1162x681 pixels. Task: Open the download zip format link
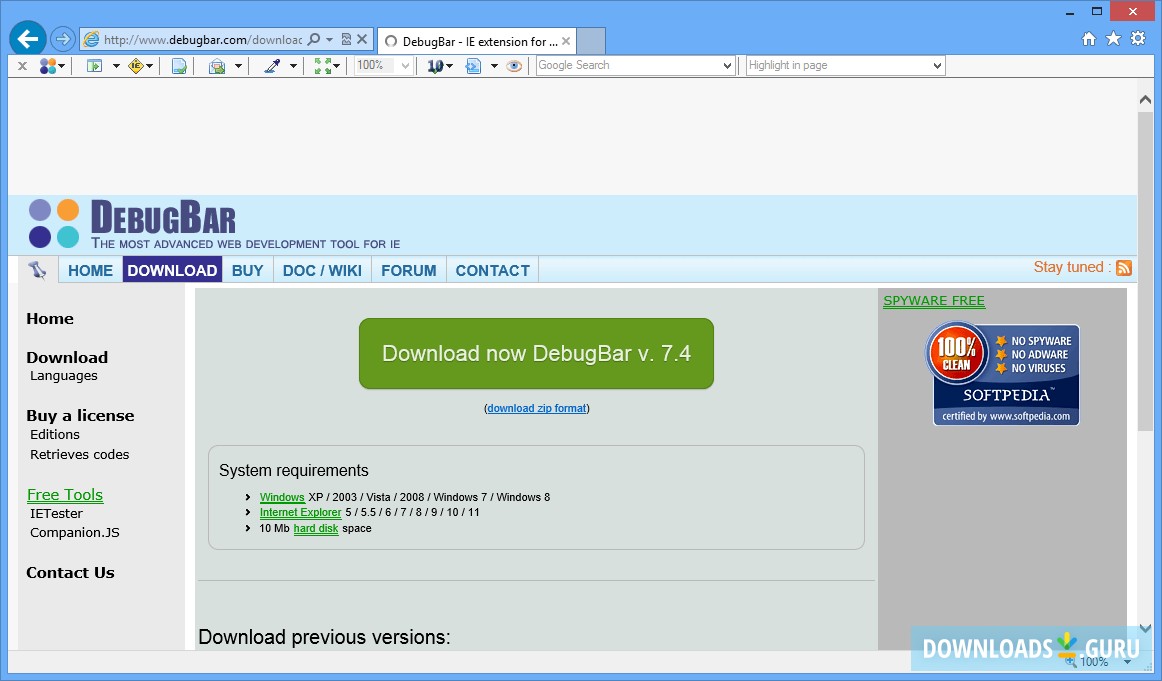coord(536,408)
